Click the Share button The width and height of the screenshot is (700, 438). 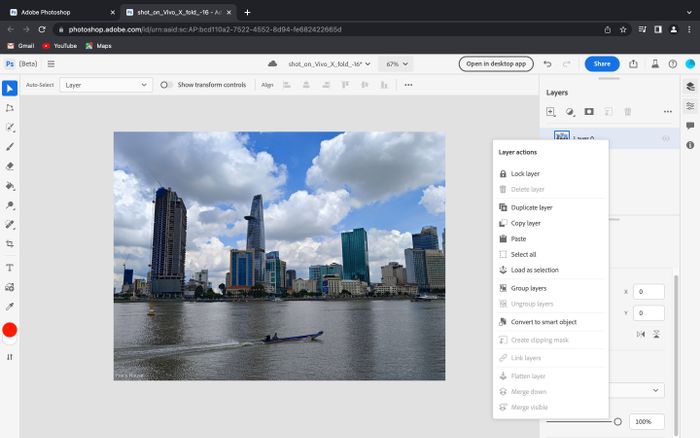(601, 64)
